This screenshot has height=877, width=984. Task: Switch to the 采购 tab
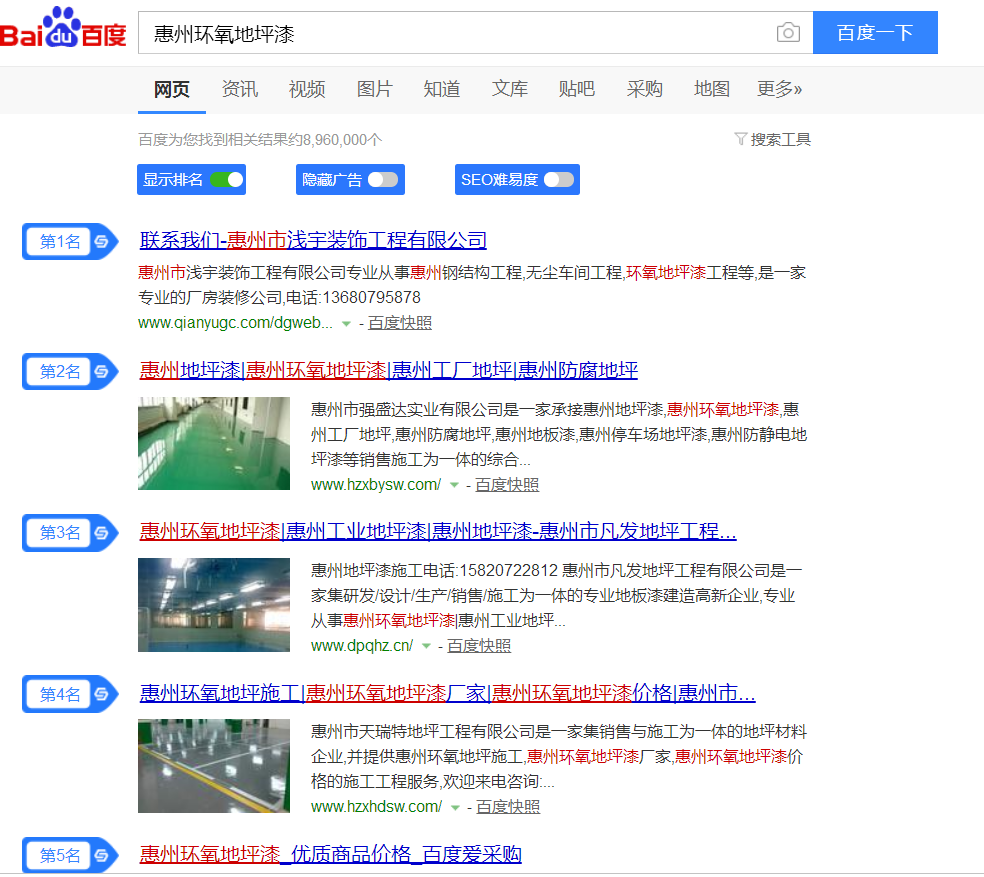pos(644,89)
